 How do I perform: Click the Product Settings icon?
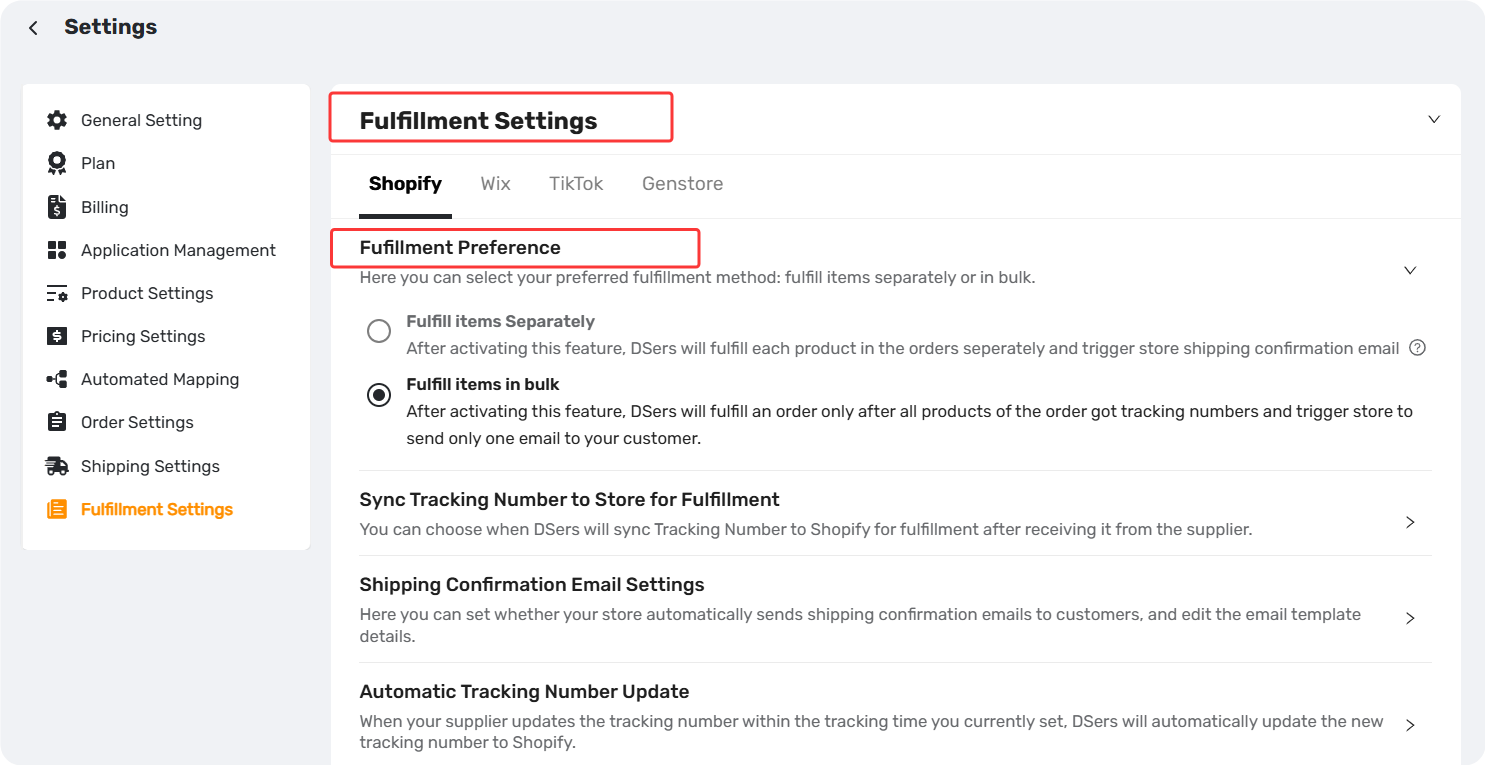point(57,293)
